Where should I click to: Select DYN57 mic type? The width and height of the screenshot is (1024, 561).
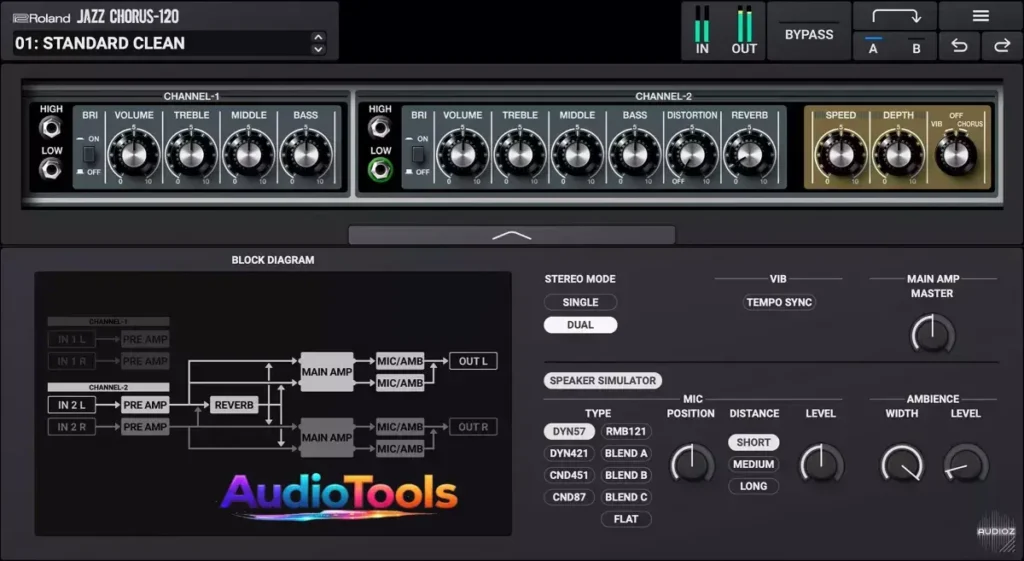[569, 432]
